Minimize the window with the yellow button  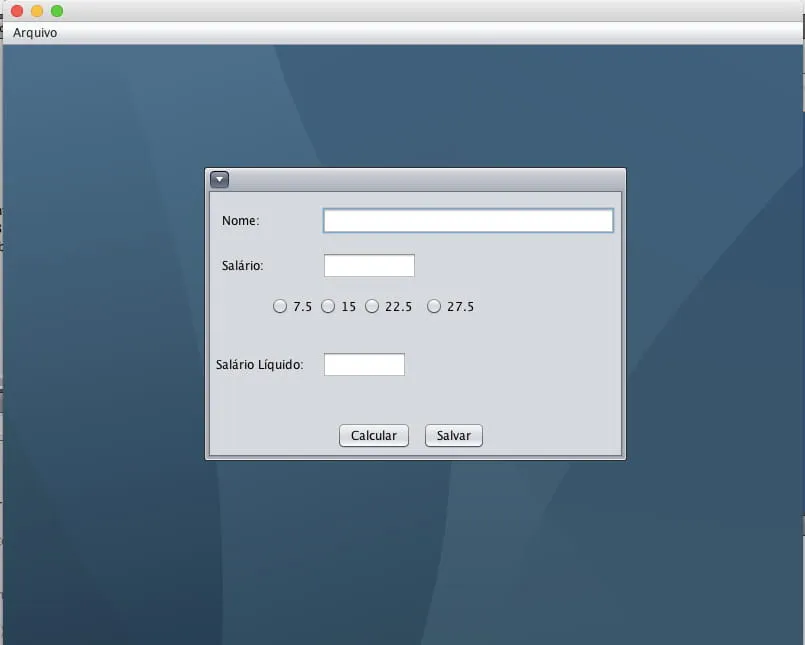(x=37, y=11)
